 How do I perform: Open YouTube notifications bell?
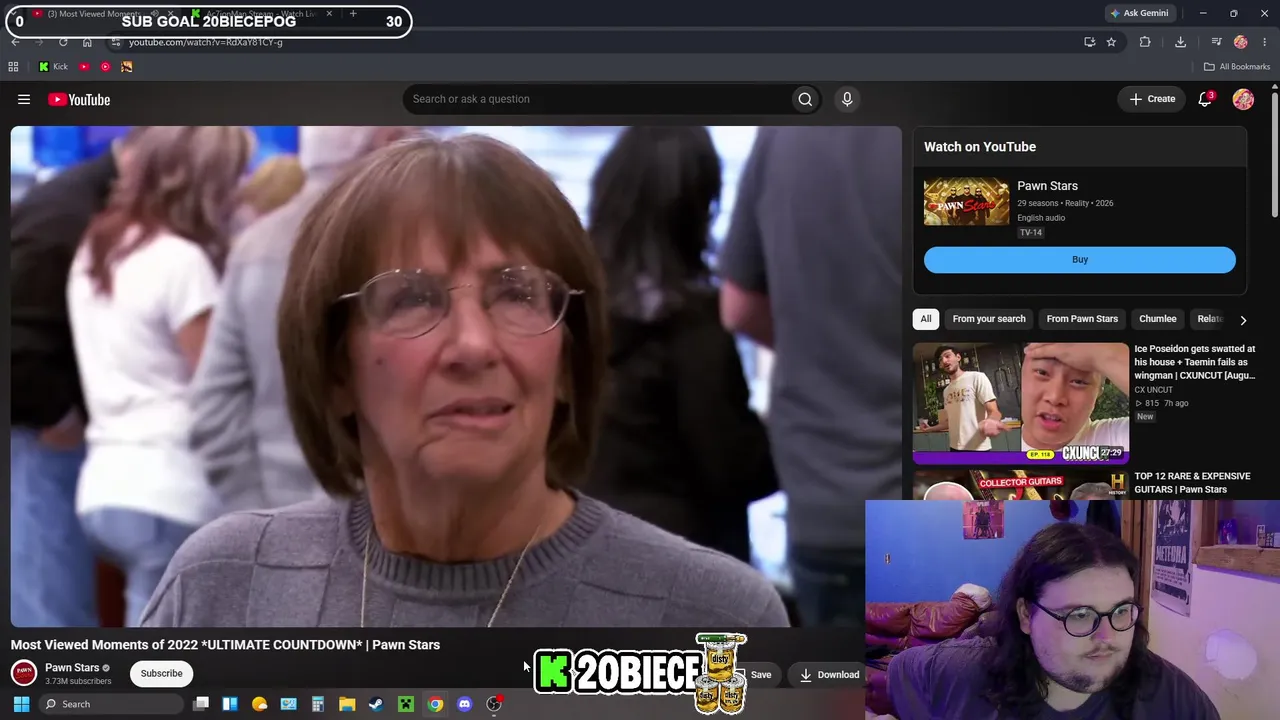point(1205,99)
